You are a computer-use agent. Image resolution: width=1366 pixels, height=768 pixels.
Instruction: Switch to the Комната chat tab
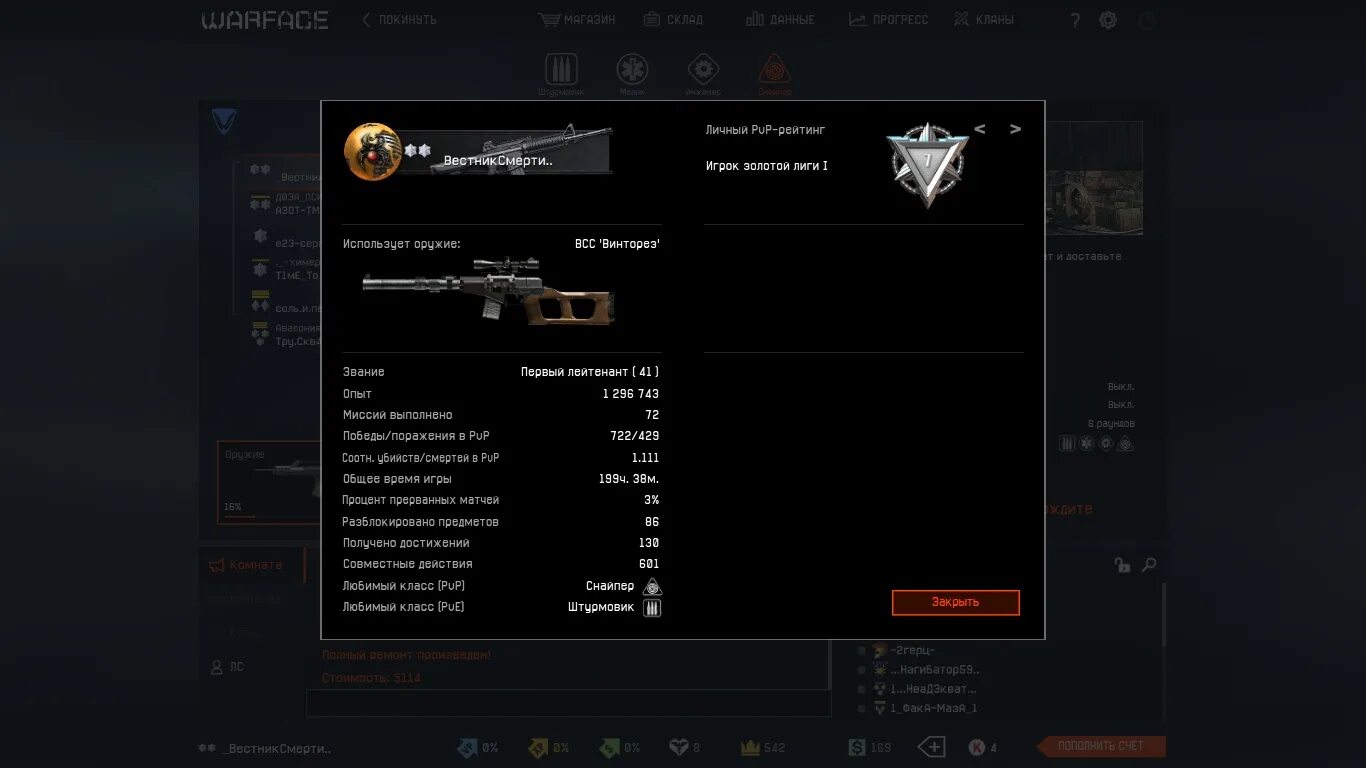tap(246, 565)
